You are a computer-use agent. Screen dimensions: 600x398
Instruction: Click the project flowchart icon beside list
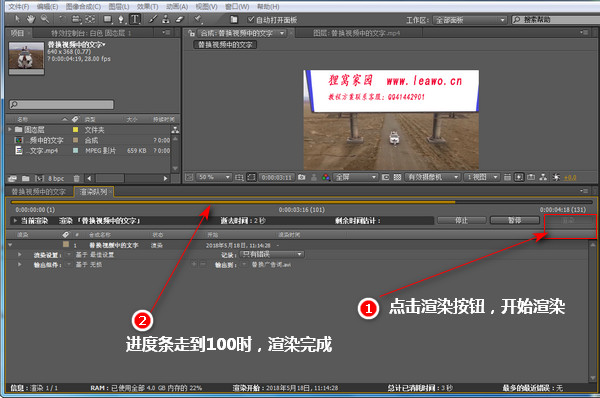click(175, 130)
